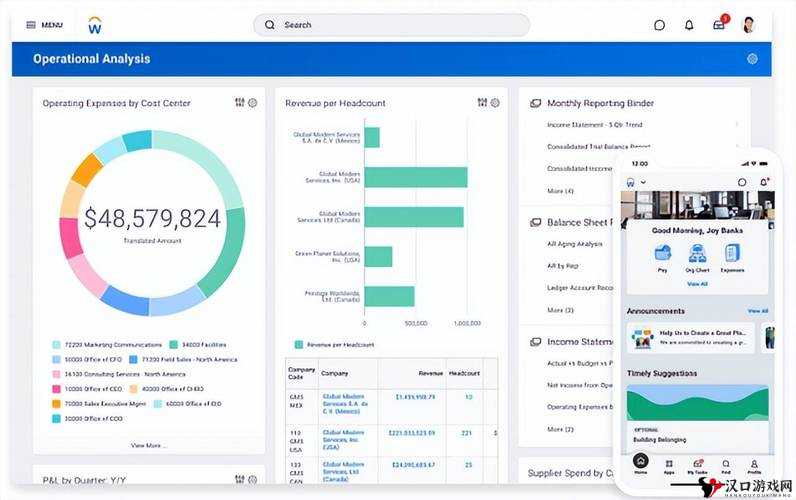Open phone's Workday dropdown chevron
This screenshot has height=500, width=796.
(x=643, y=182)
